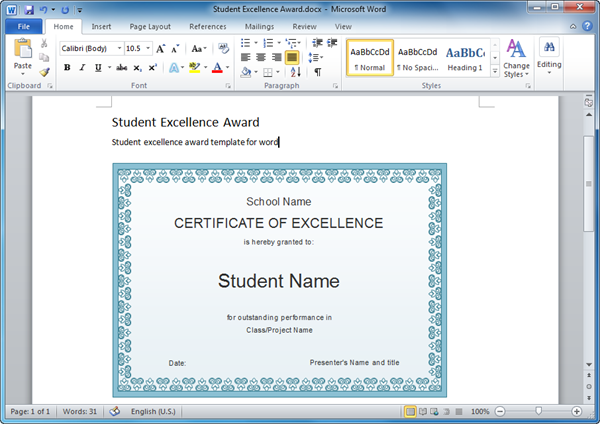Toggle Bold formatting
This screenshot has width=600, height=424.
click(67, 68)
